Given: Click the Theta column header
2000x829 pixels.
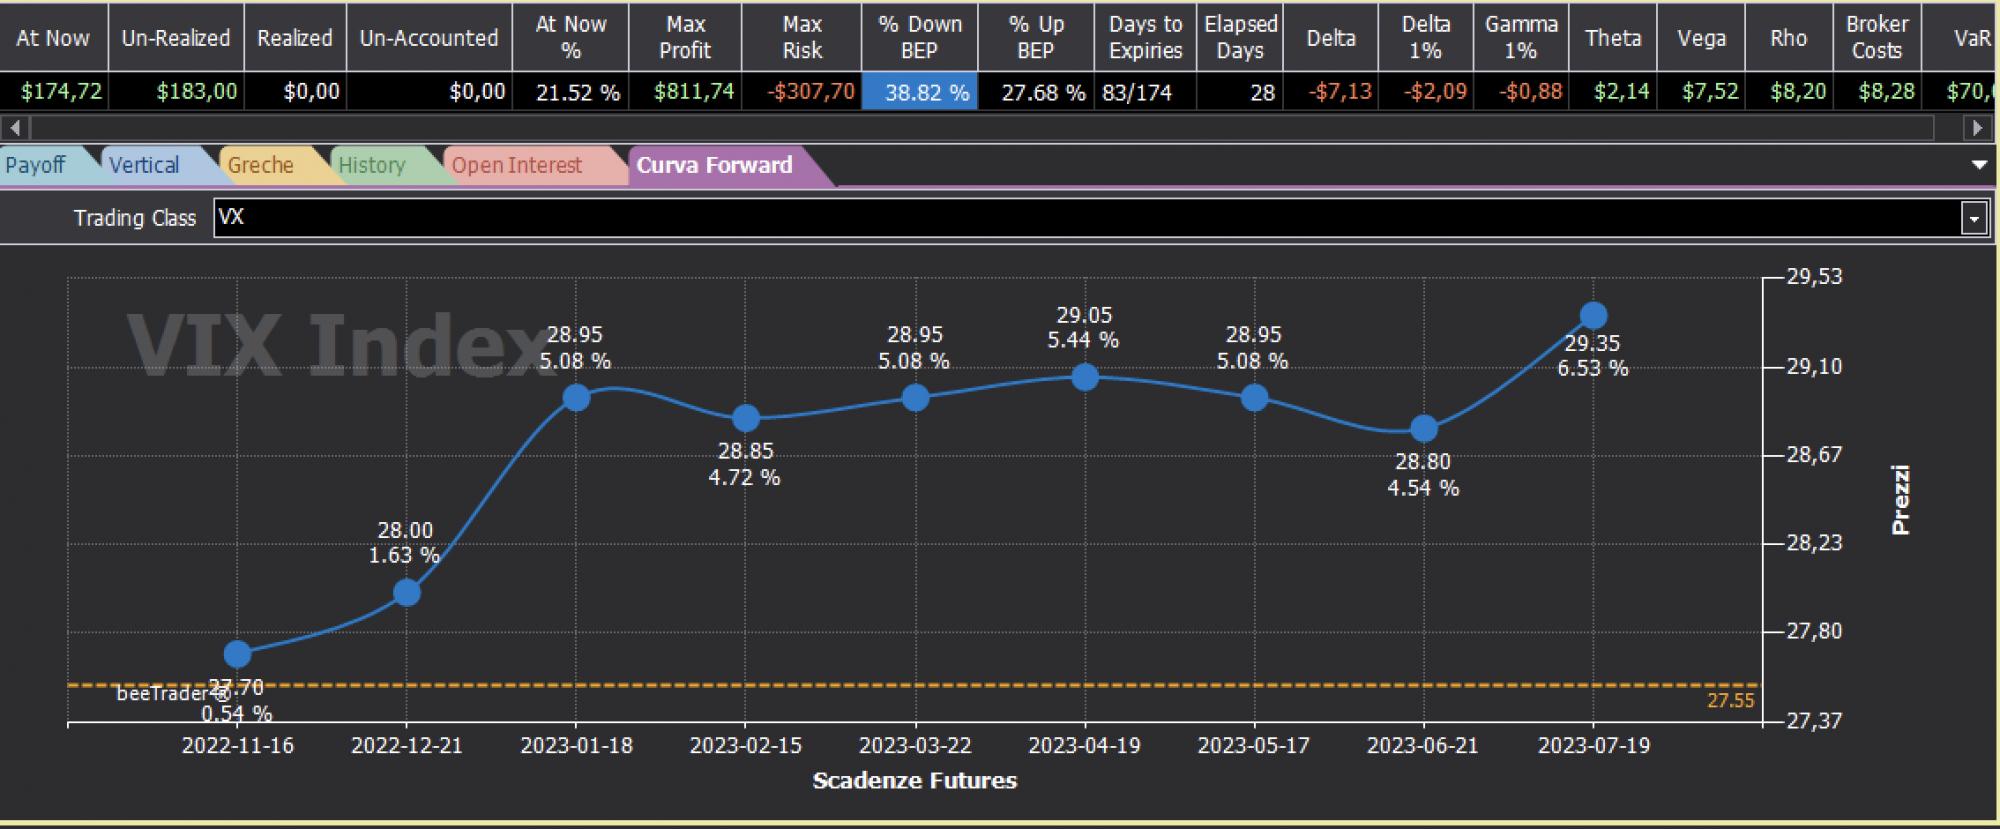Looking at the screenshot, I should click(x=1613, y=37).
